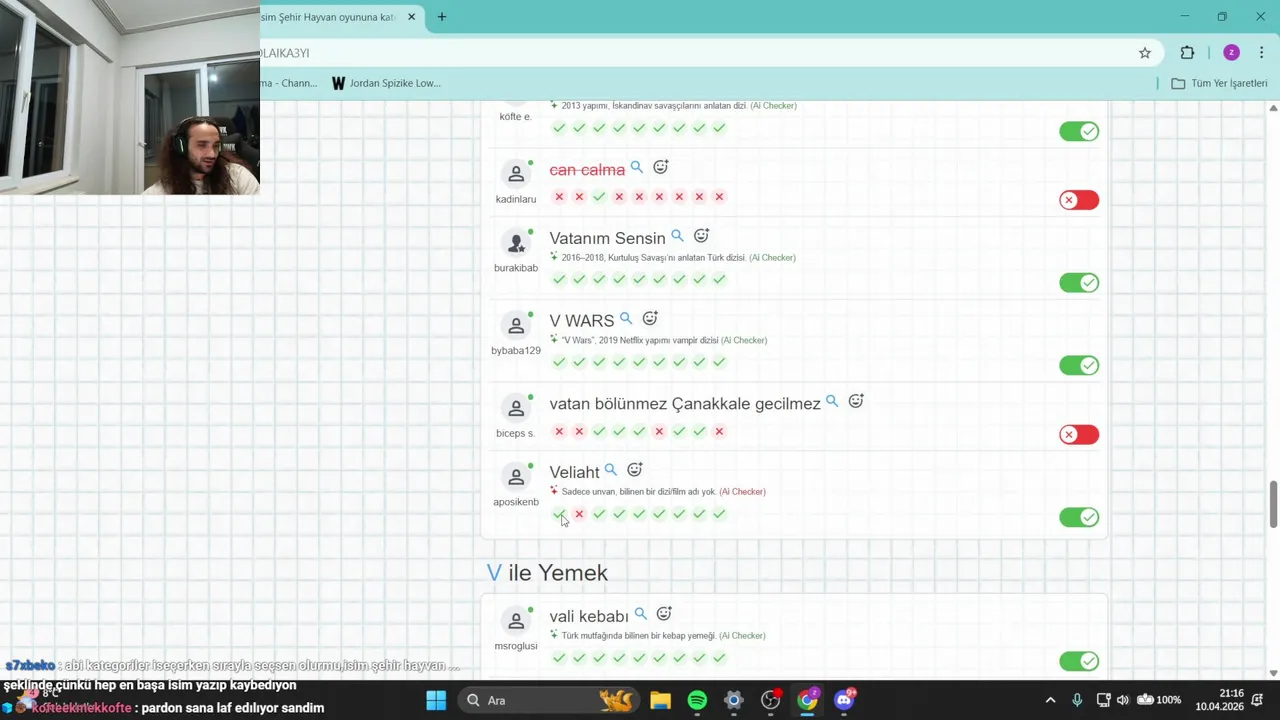
Task: Click magnifier icon beside Vatanım Sensin
Action: point(677,236)
